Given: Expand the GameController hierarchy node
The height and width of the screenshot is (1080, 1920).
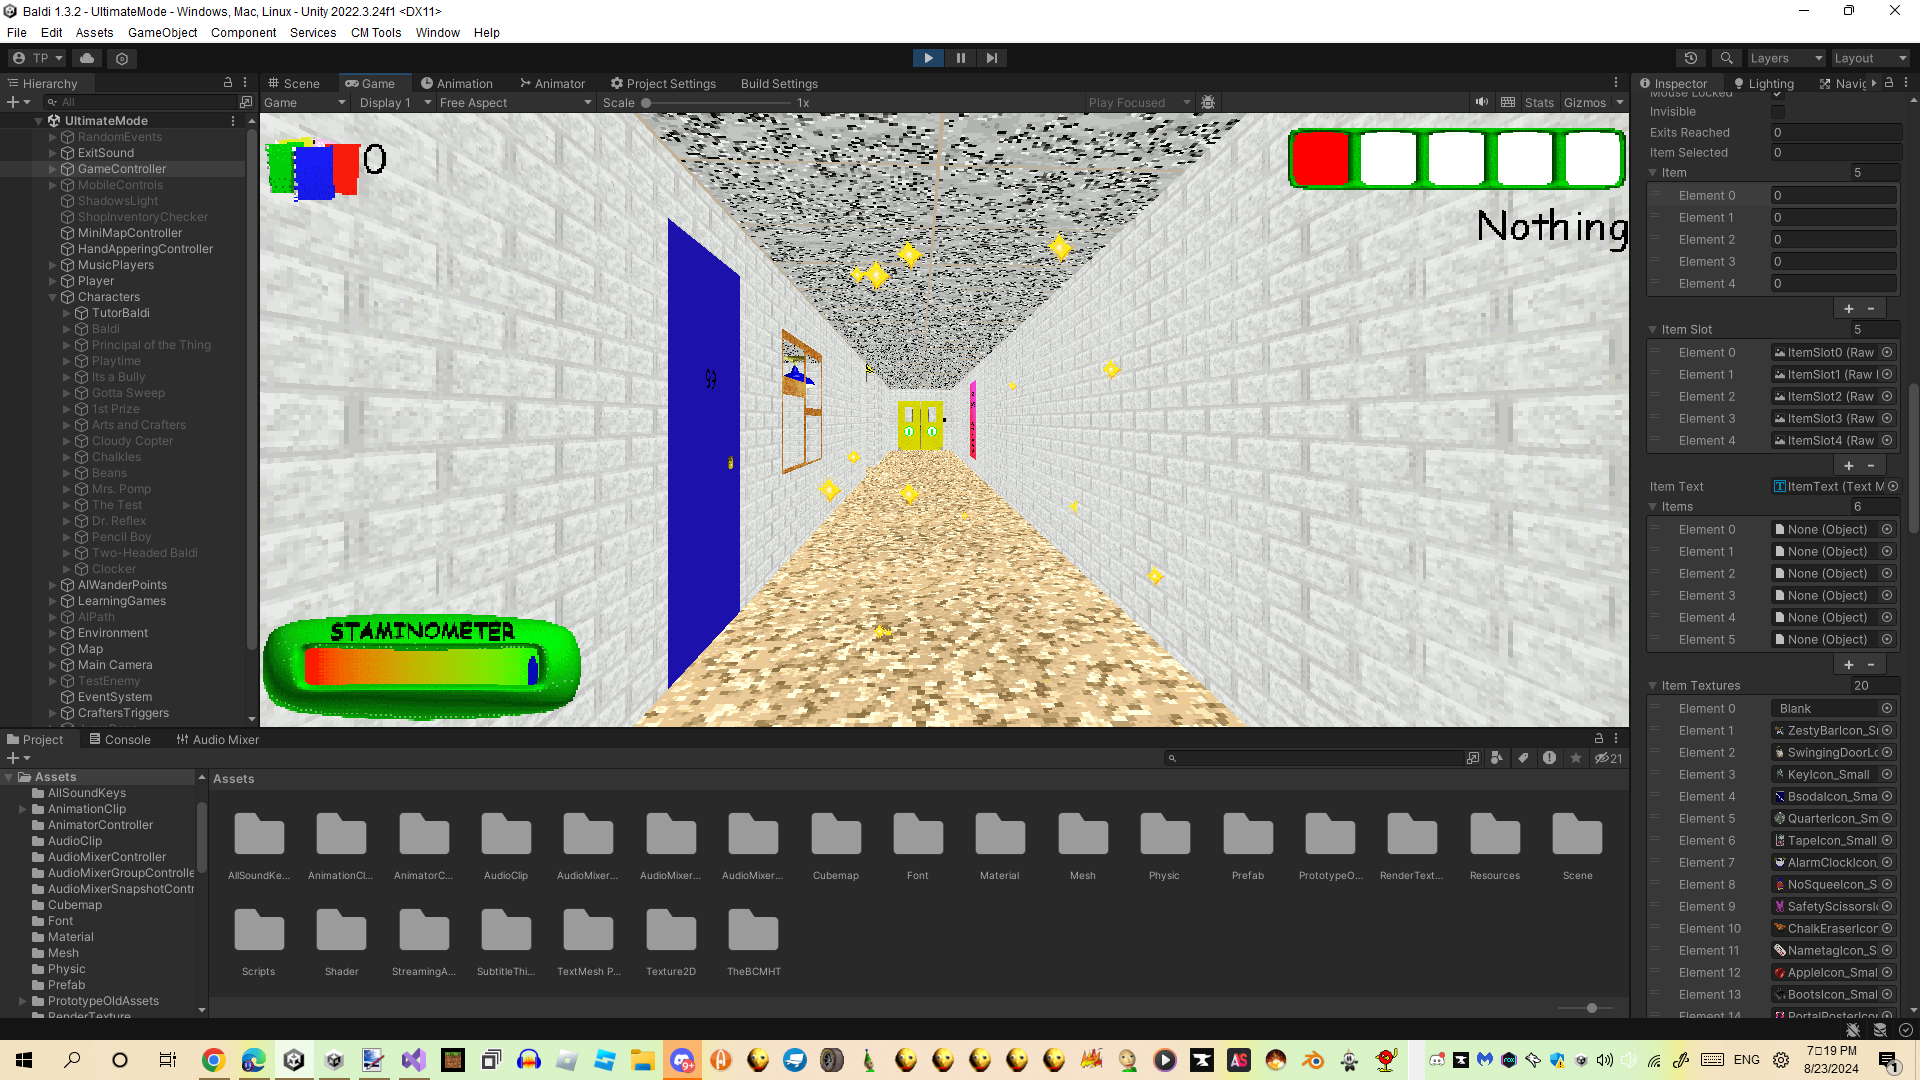Looking at the screenshot, I should [x=53, y=169].
